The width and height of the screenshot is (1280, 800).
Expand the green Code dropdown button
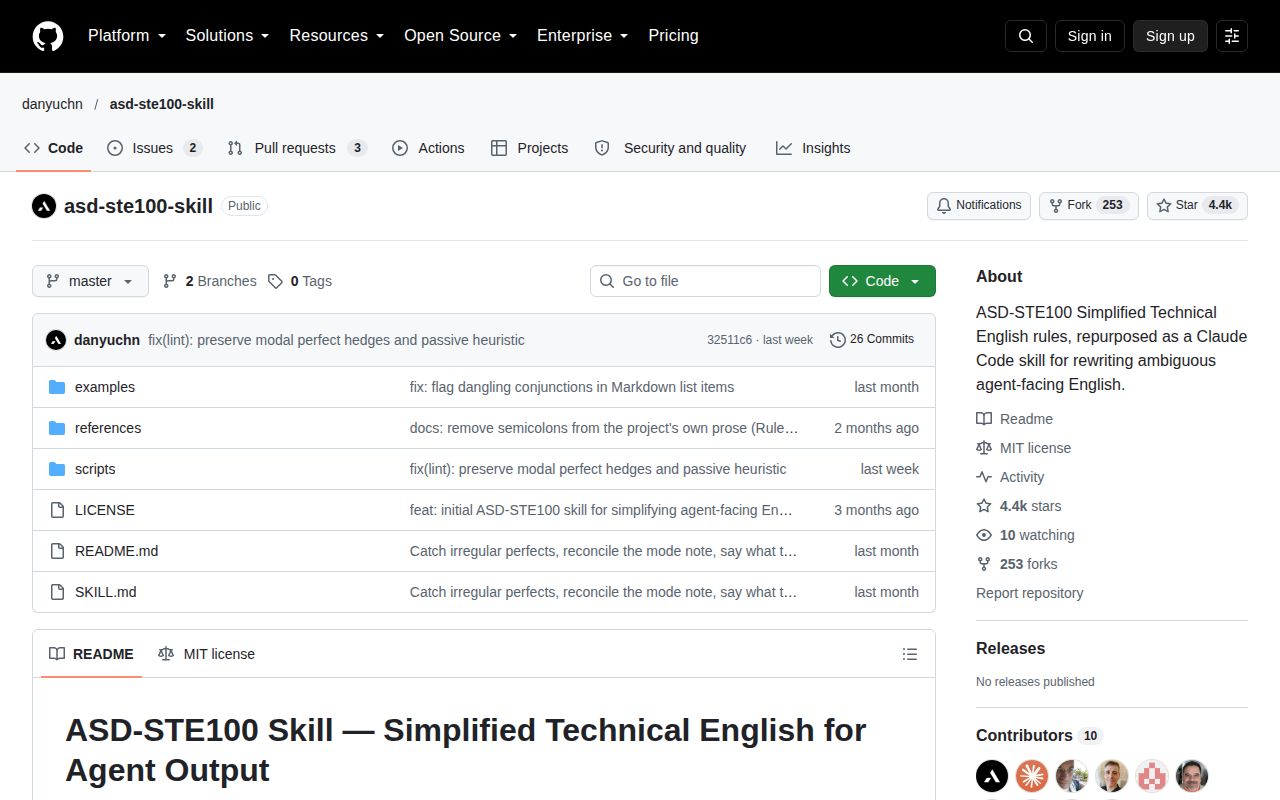882,281
